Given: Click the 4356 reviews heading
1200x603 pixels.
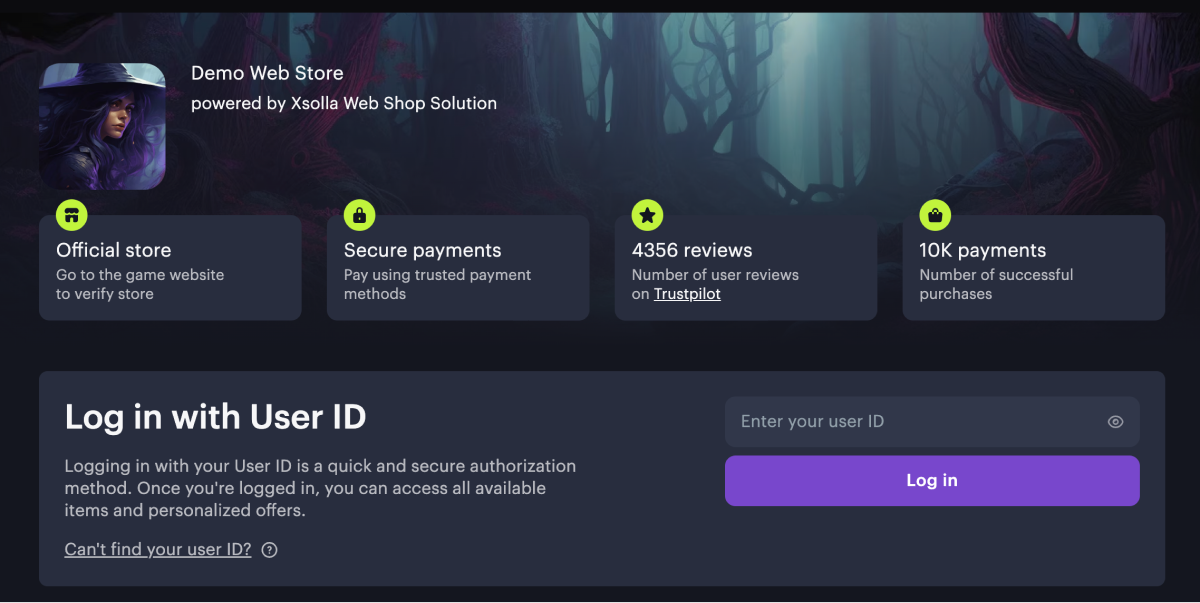Looking at the screenshot, I should click(x=692, y=250).
